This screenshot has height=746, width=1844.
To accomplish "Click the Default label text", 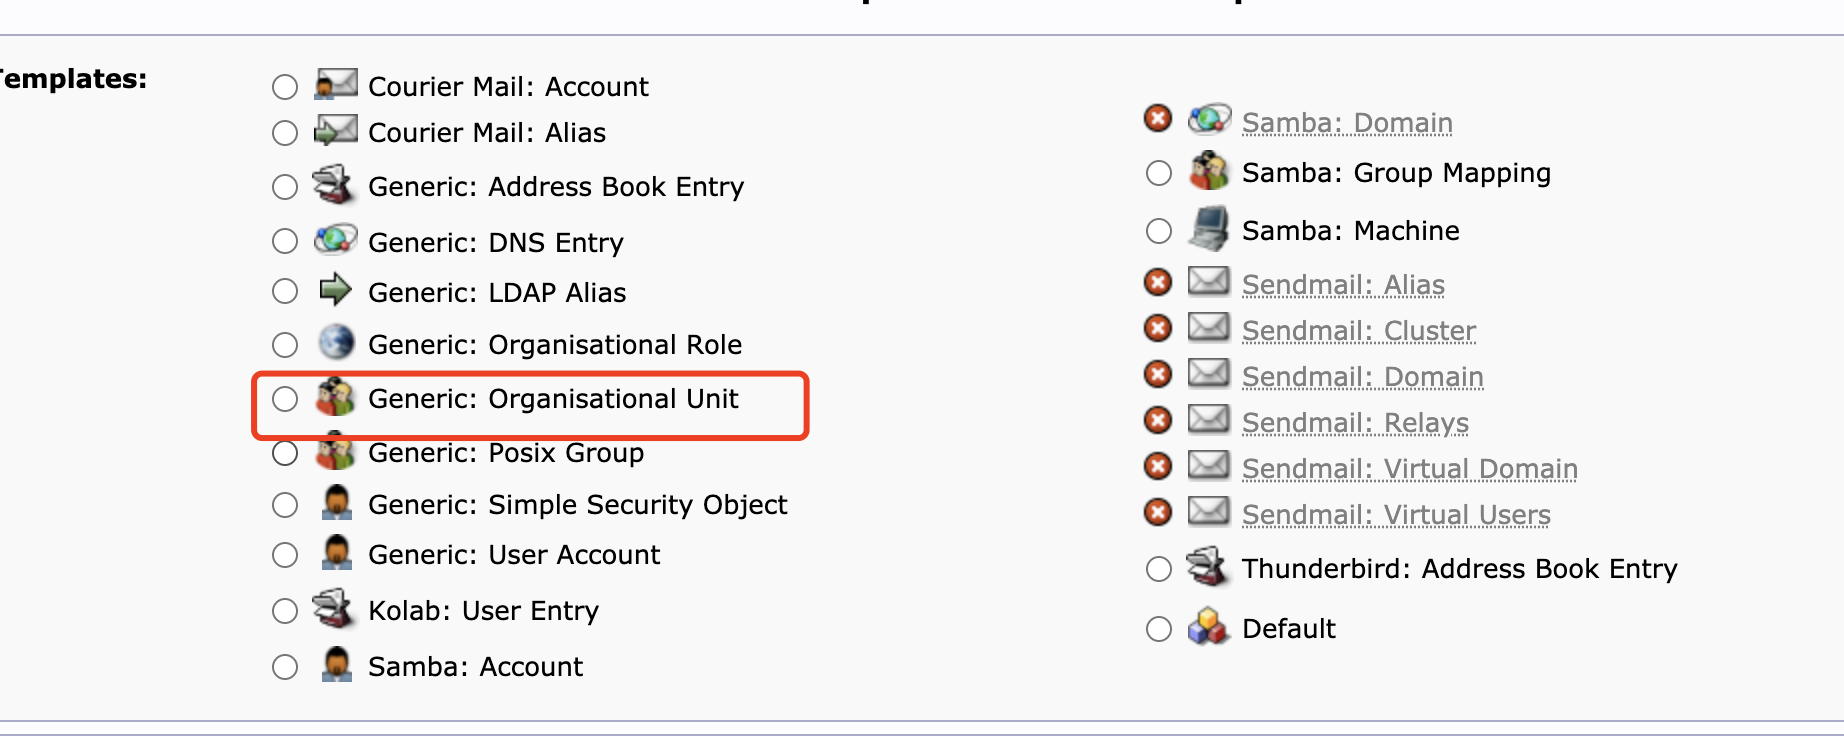I will point(1289,629).
